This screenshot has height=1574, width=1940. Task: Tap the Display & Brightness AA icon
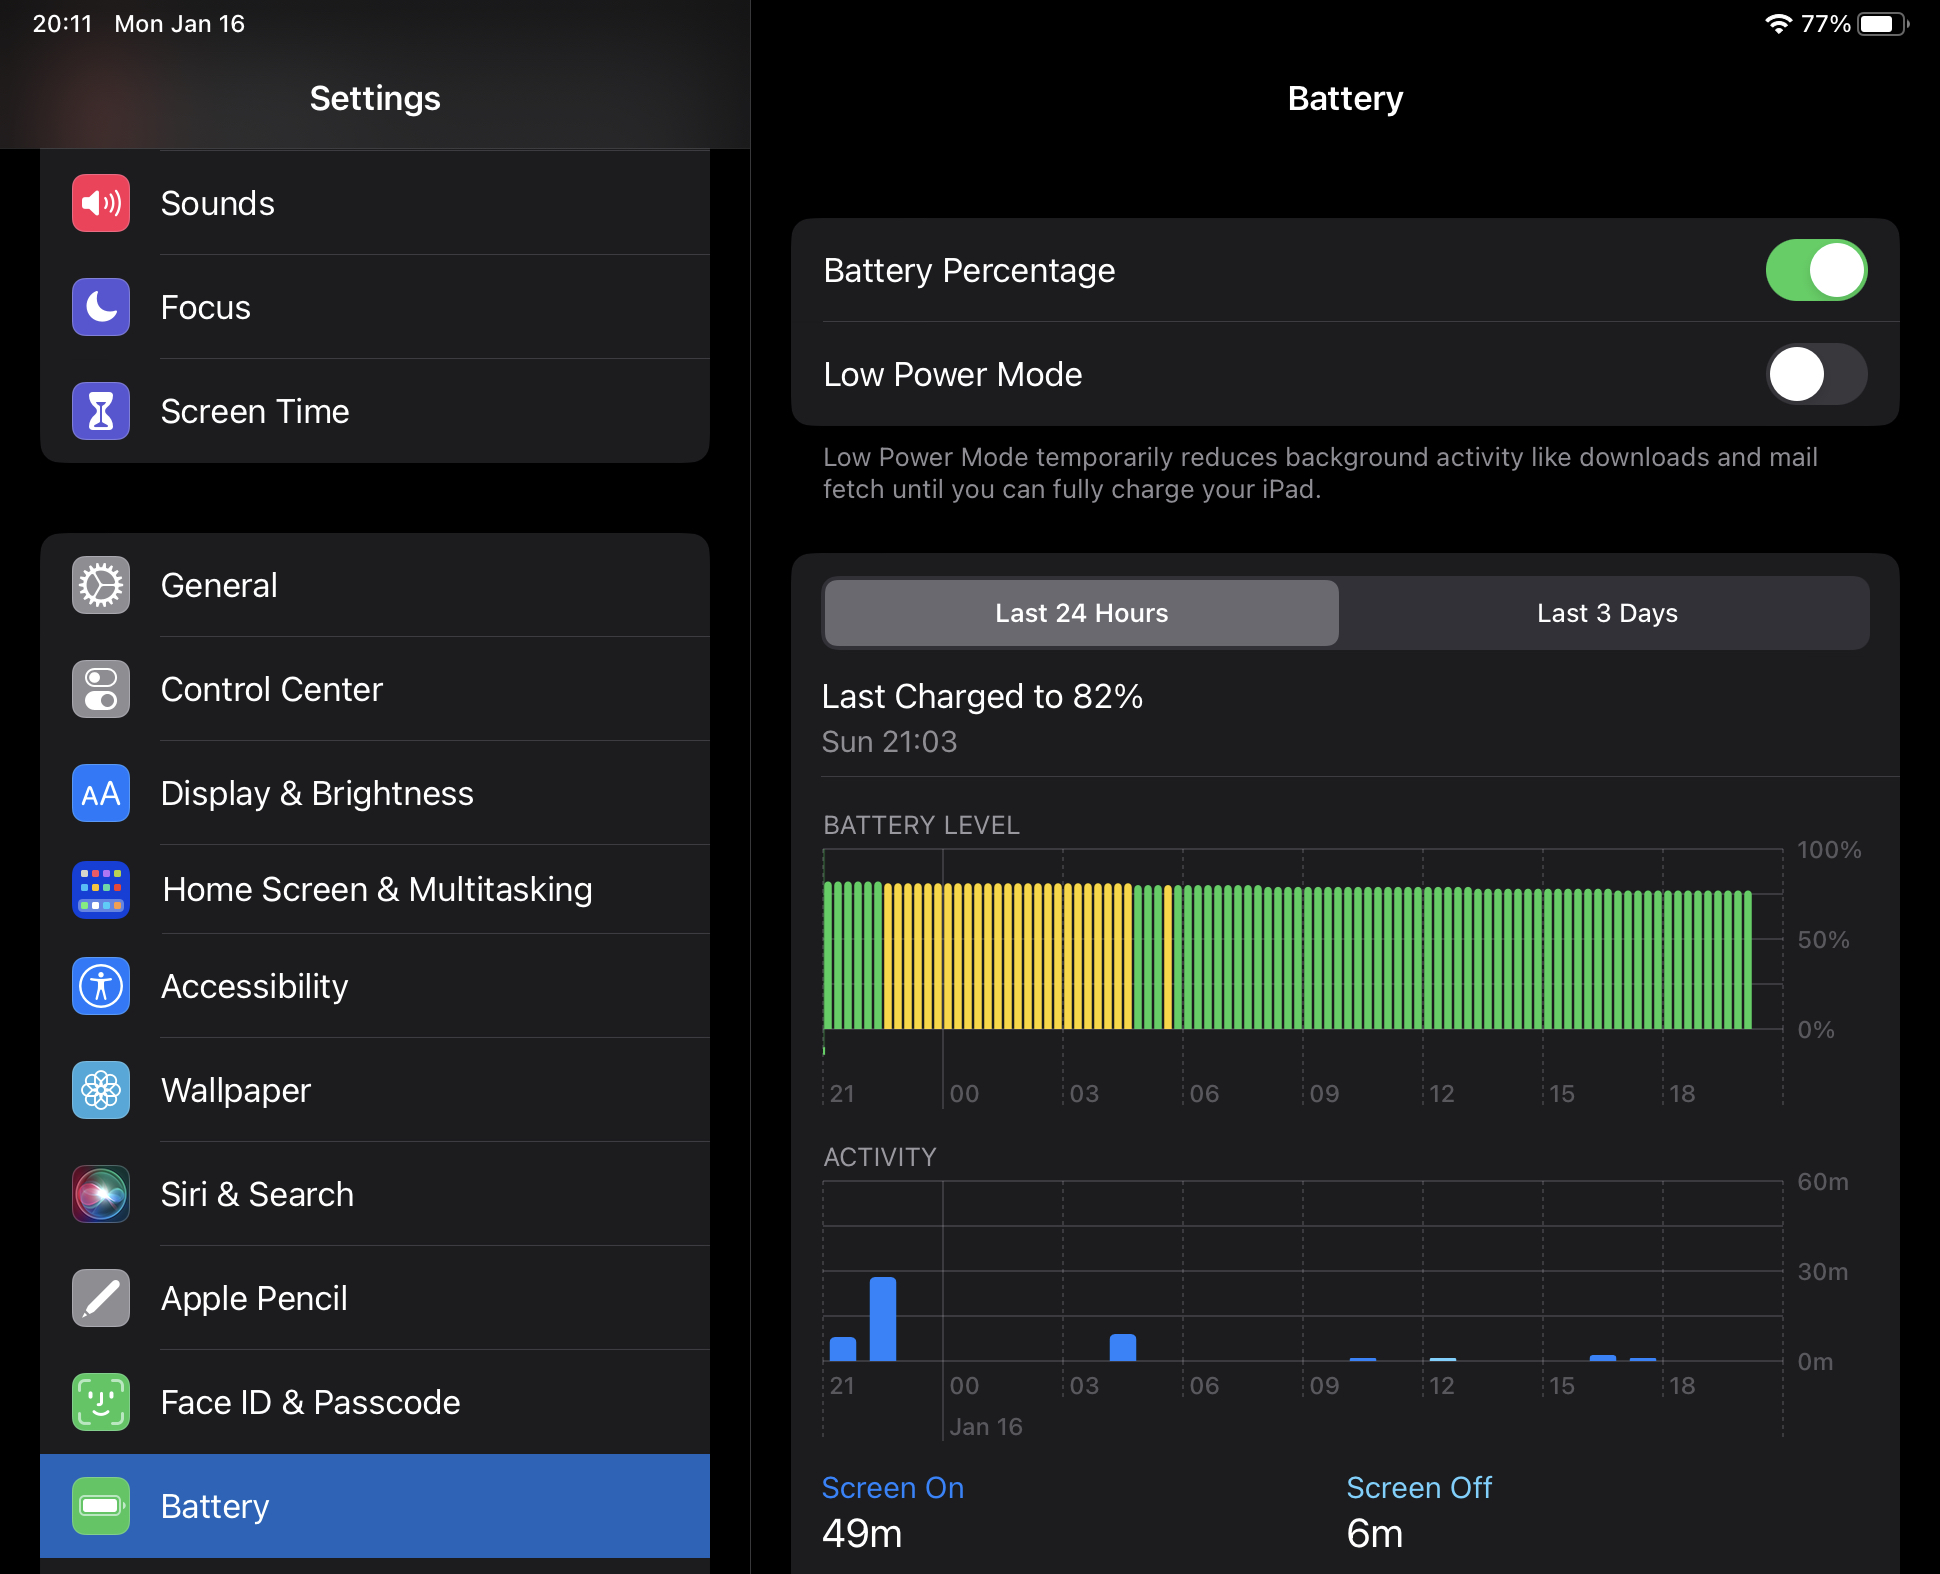101,793
